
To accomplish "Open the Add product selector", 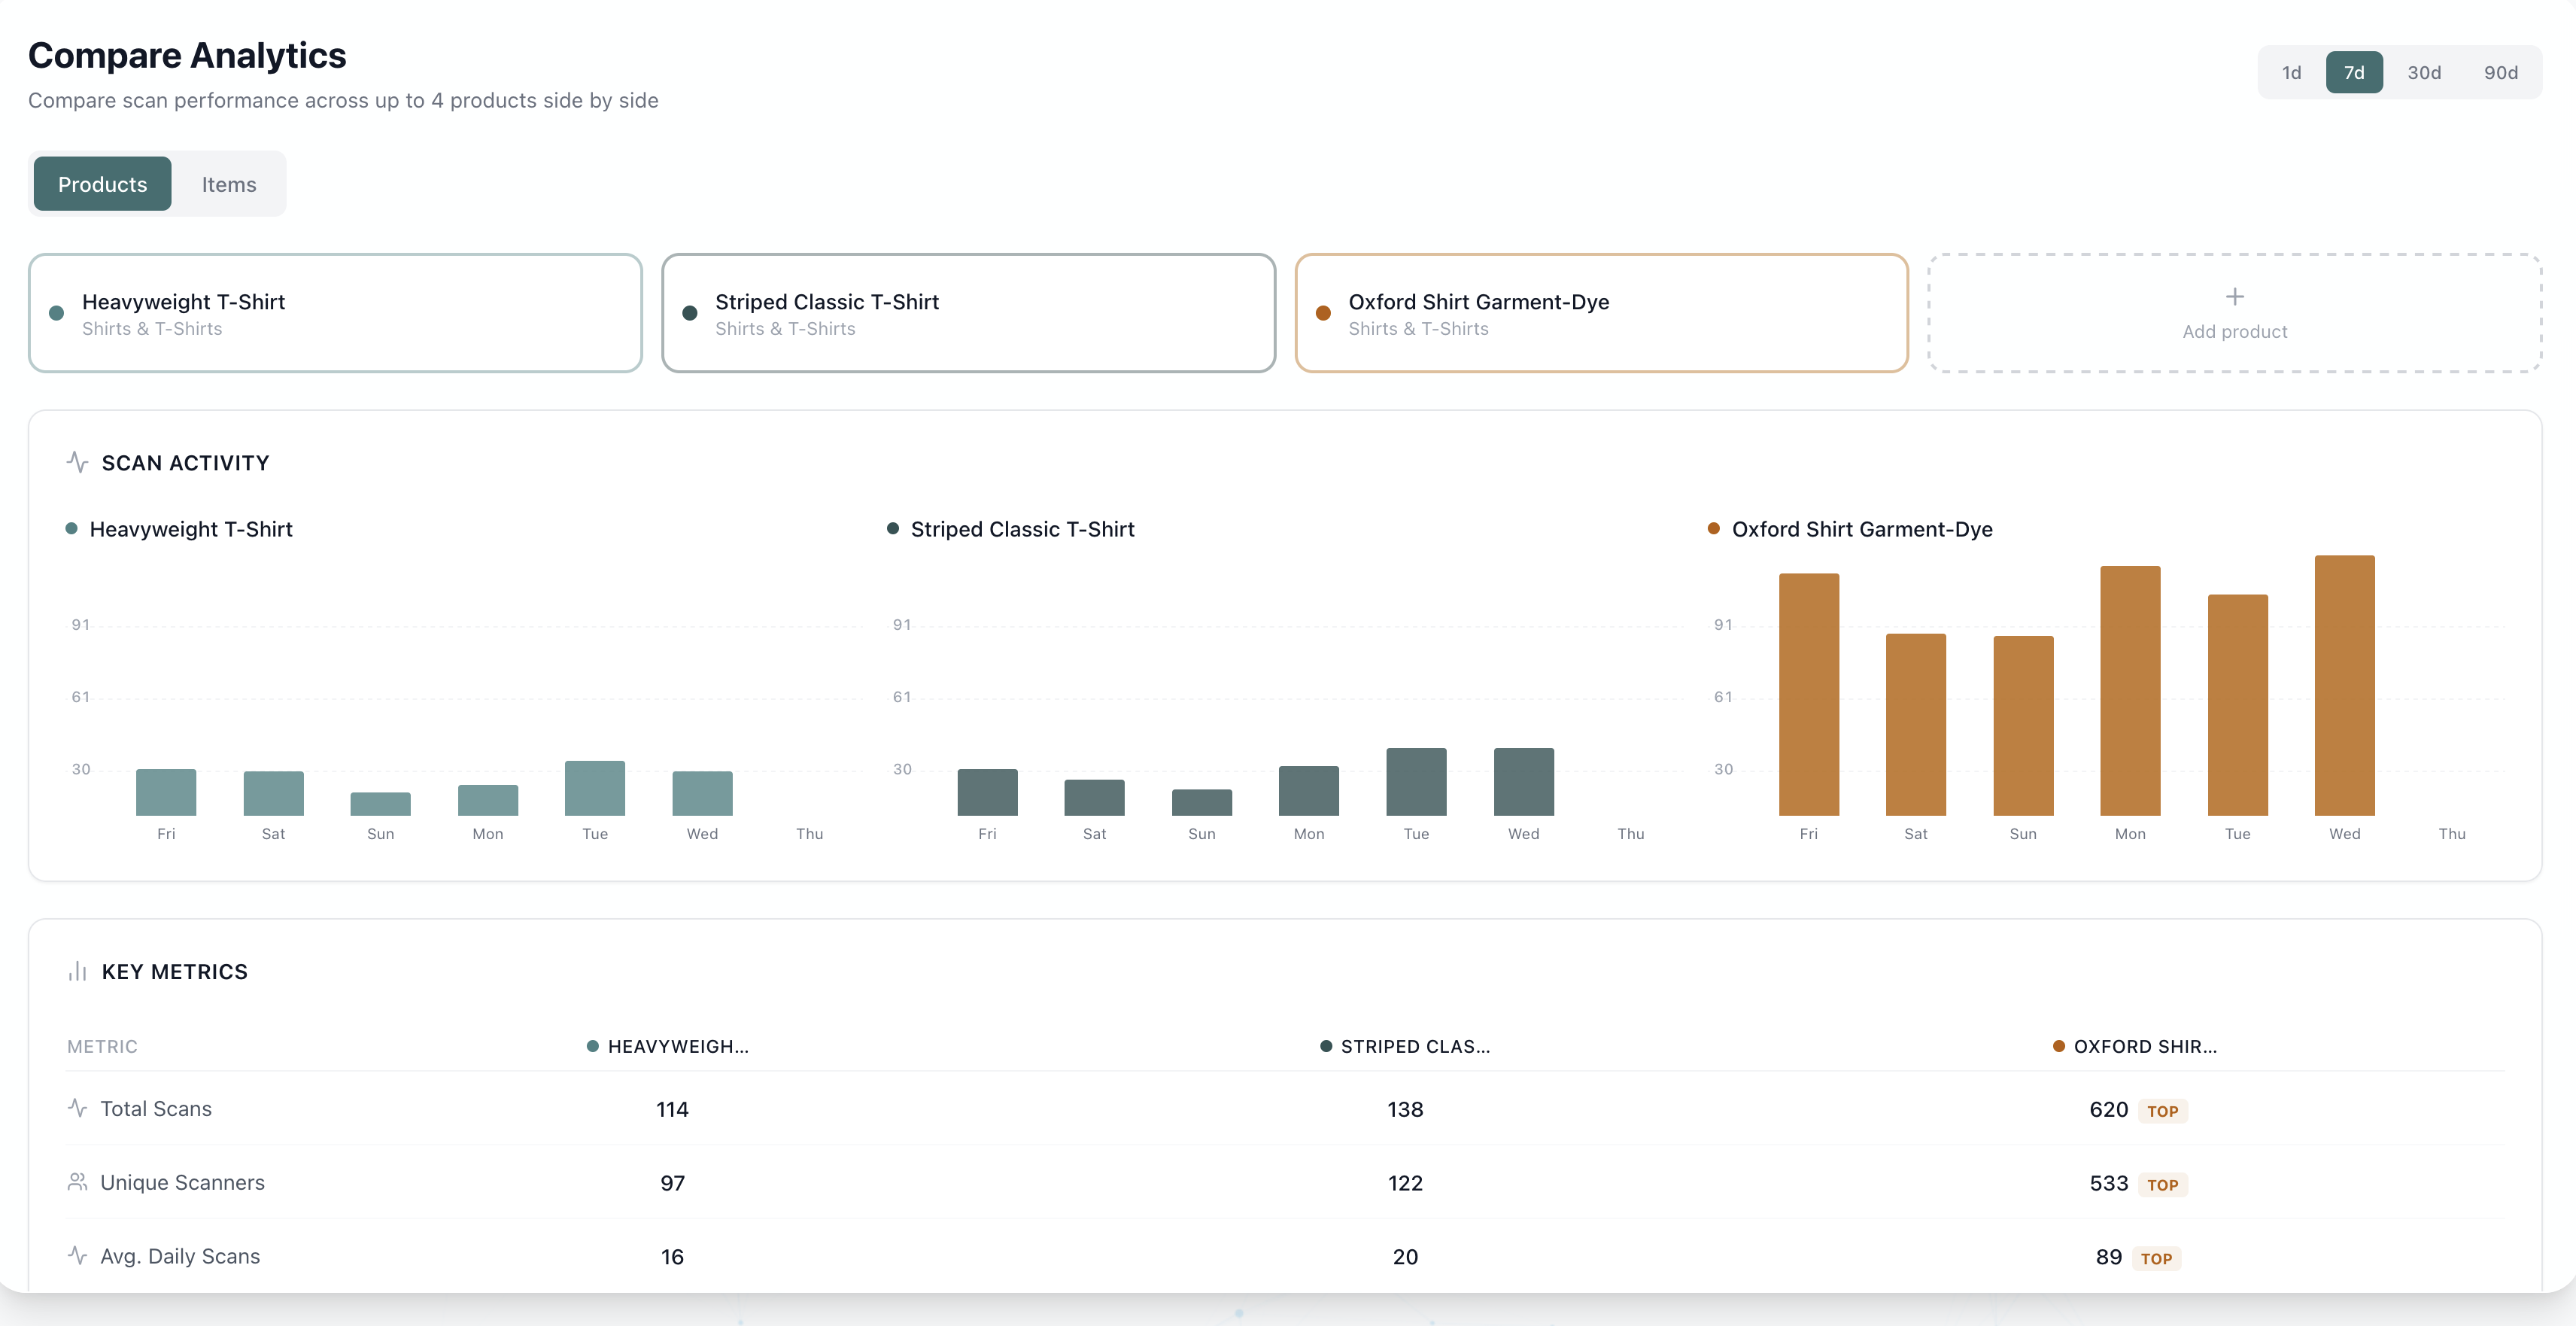I will 2235,313.
